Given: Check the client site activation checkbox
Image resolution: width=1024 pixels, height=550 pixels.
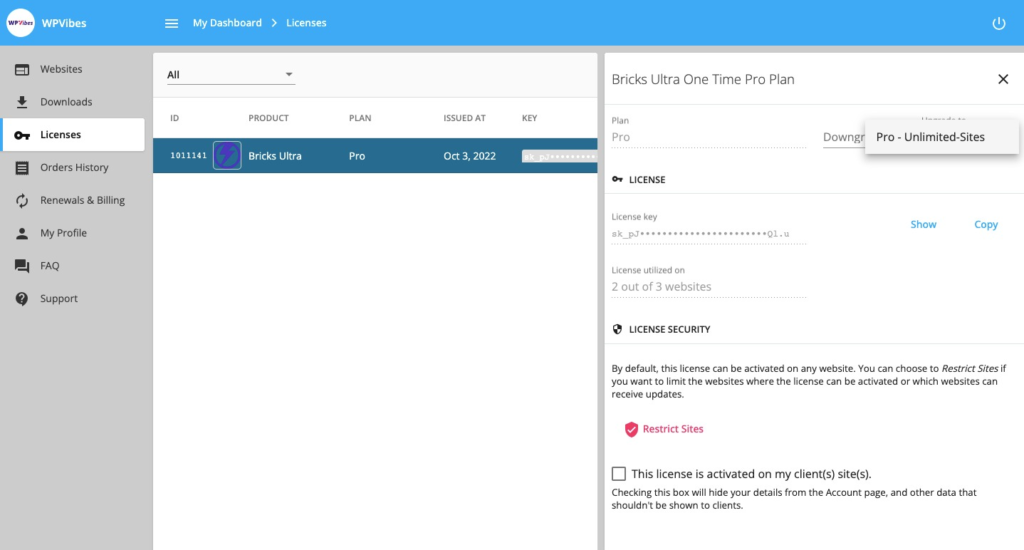Looking at the screenshot, I should 618,474.
